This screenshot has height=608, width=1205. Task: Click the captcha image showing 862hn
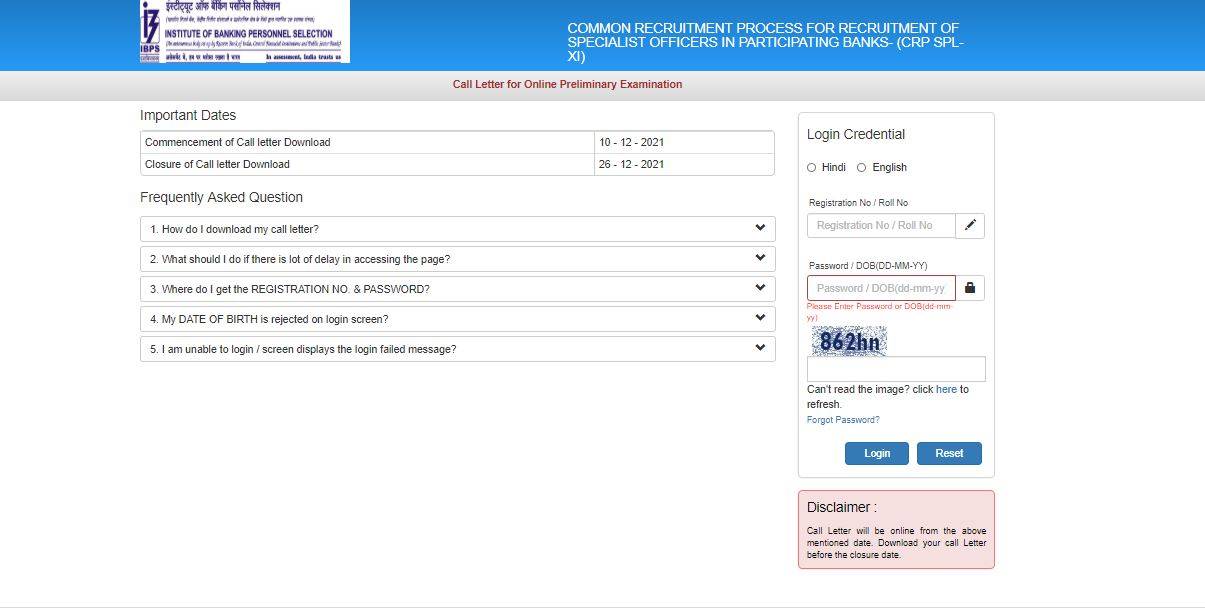848,341
